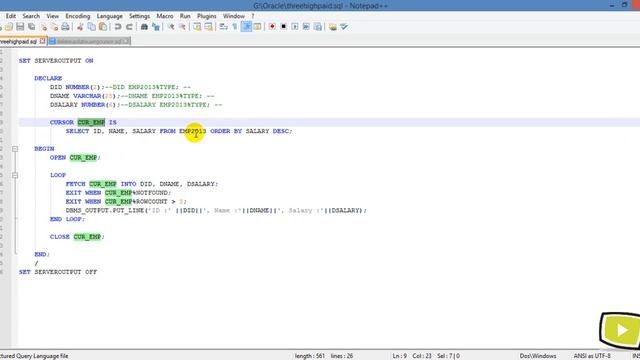Open the Replace dialog toolbar icon
The width and height of the screenshot is (640, 360).
point(156,27)
